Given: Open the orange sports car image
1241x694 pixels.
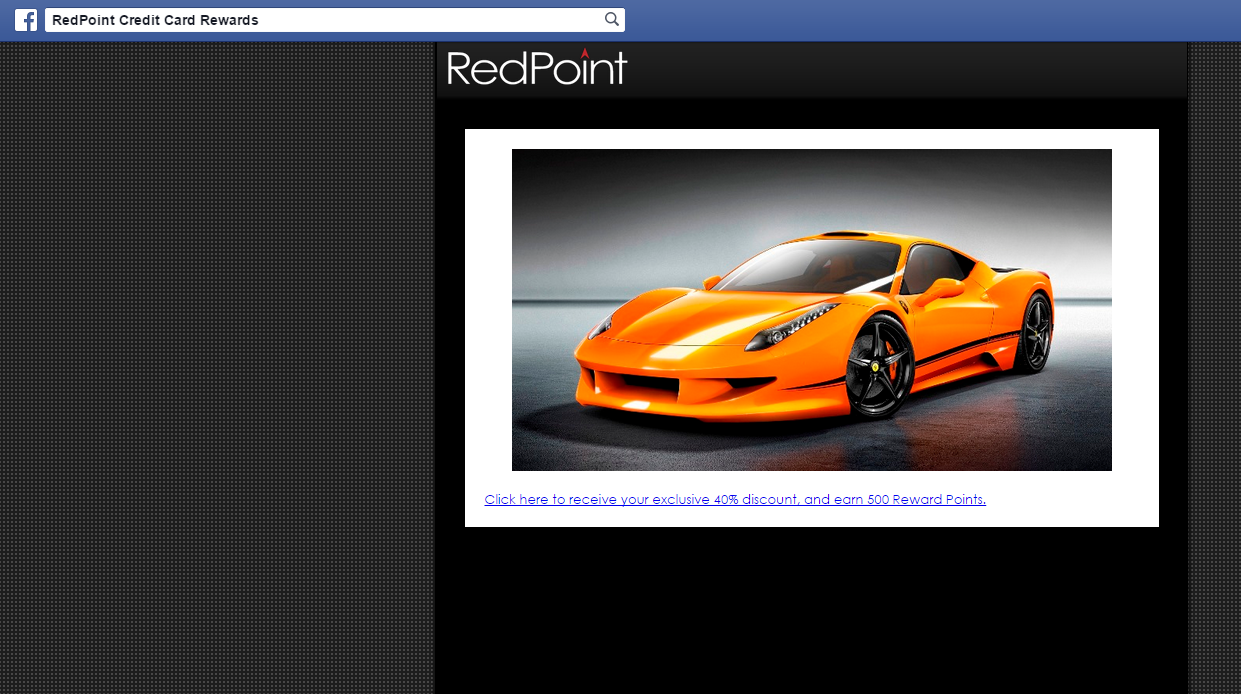Looking at the screenshot, I should (x=812, y=310).
